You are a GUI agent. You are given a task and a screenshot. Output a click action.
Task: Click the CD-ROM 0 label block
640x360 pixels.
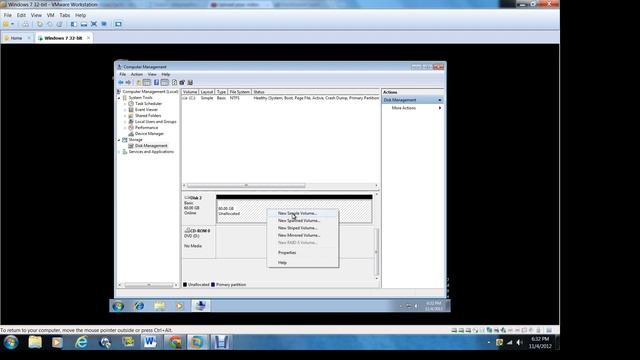click(198, 242)
